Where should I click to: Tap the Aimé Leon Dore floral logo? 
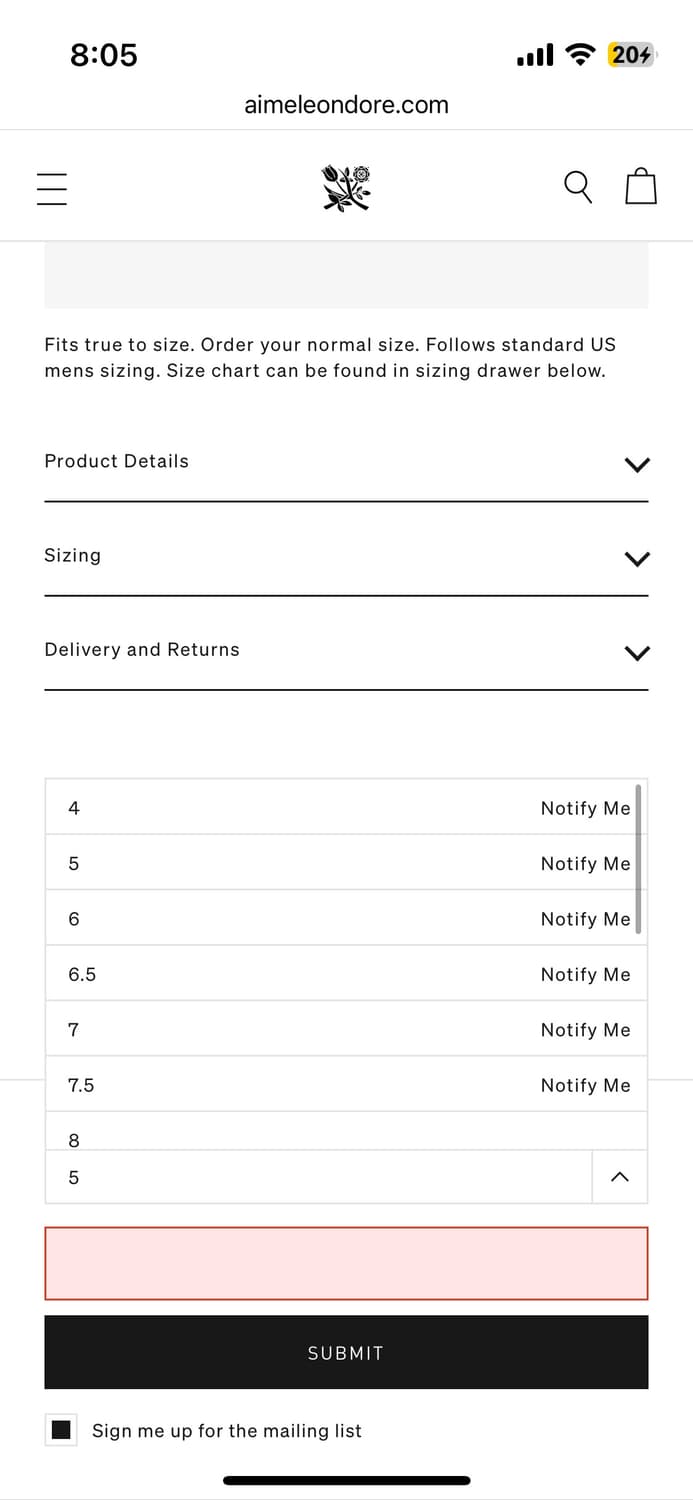pyautogui.click(x=346, y=187)
